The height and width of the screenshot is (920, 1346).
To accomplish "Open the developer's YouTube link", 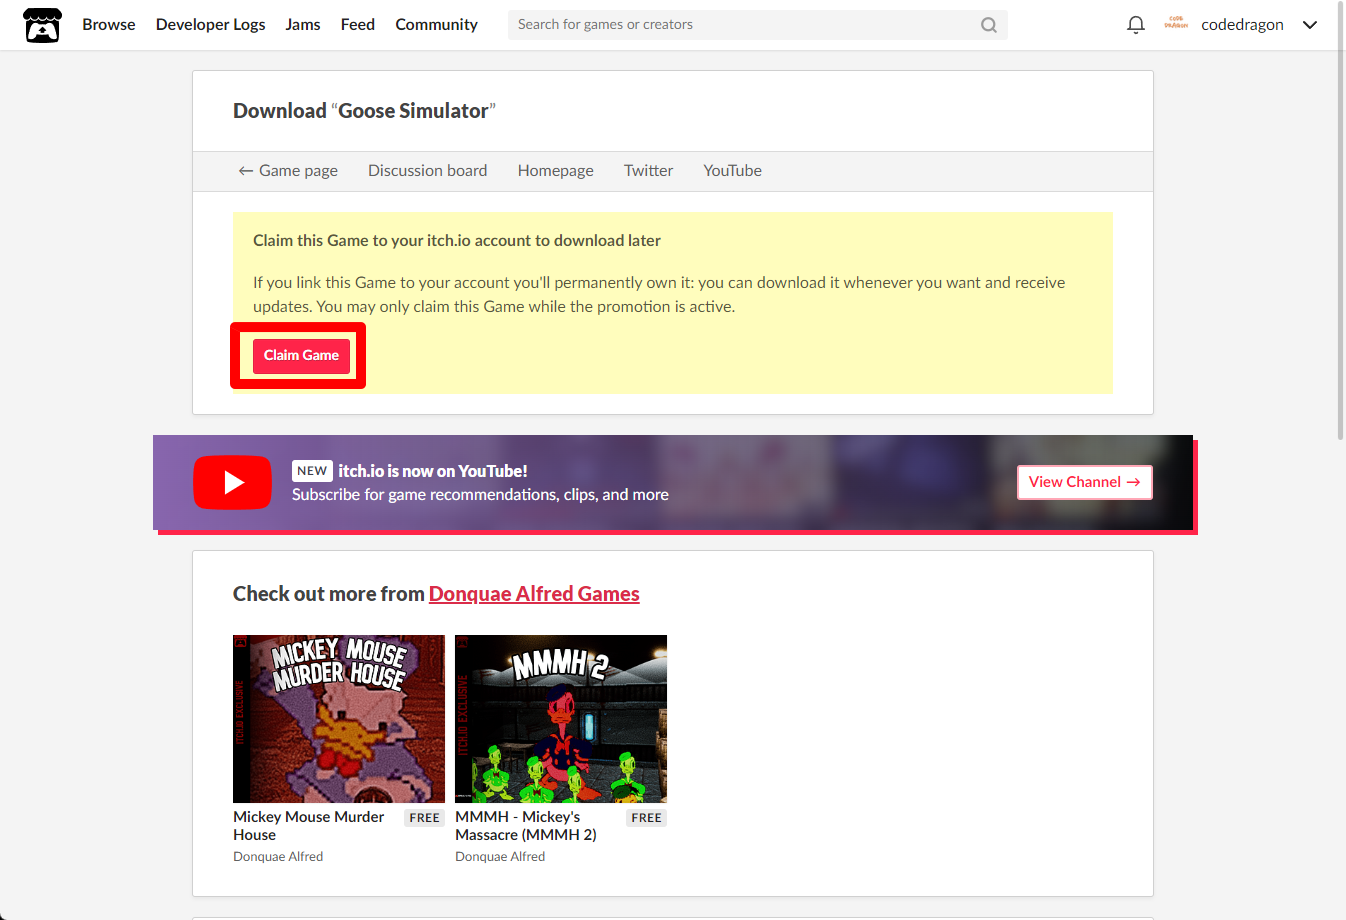I will click(x=733, y=171).
